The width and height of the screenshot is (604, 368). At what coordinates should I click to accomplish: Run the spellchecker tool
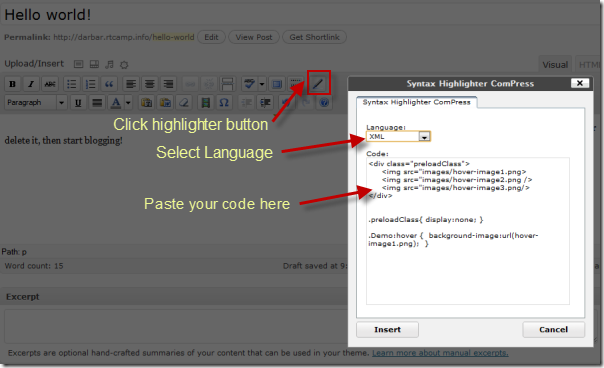point(249,84)
